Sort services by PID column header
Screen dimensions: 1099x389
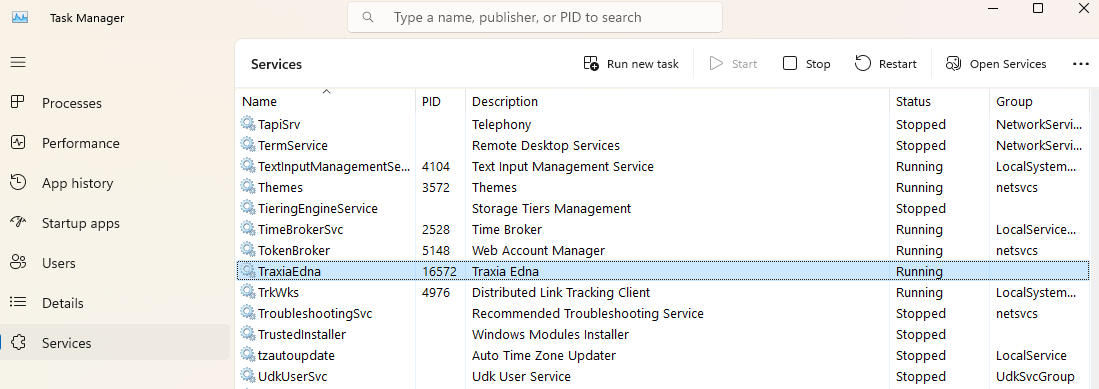coord(441,101)
